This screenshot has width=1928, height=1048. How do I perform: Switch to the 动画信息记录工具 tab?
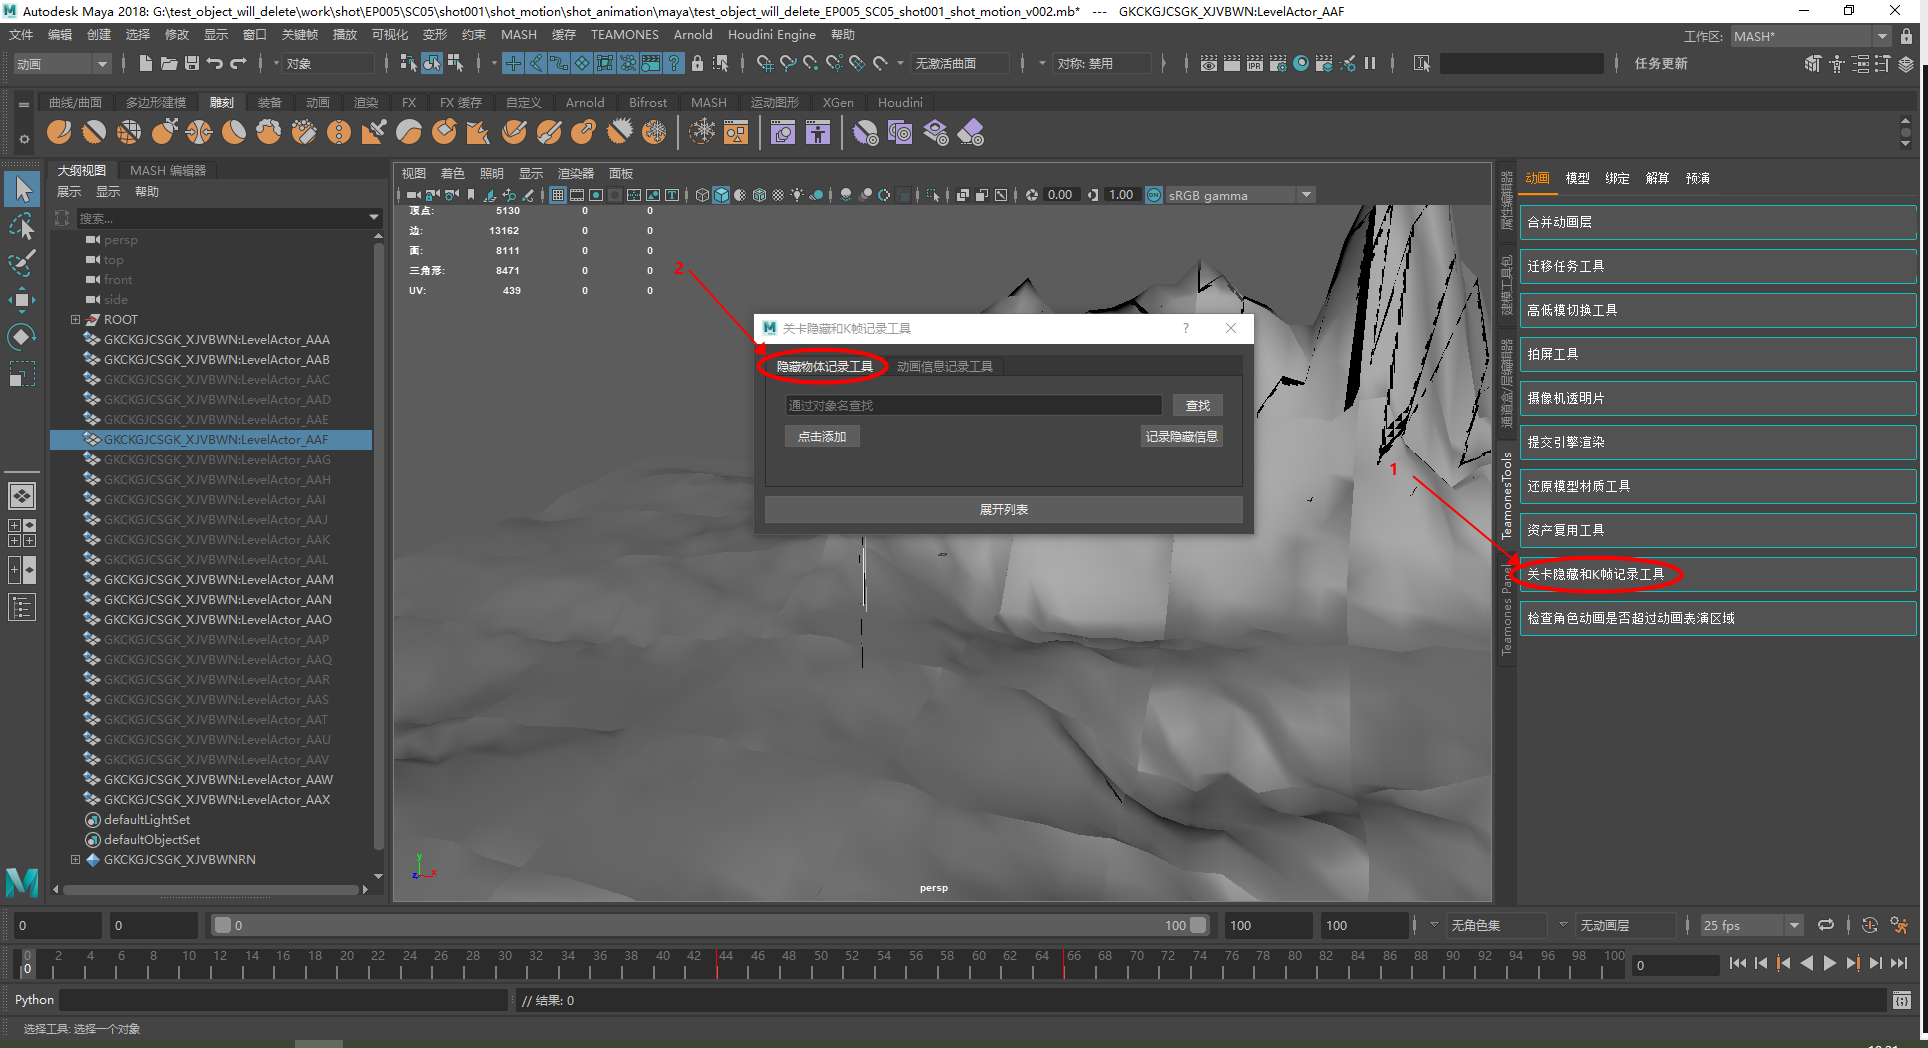944,367
